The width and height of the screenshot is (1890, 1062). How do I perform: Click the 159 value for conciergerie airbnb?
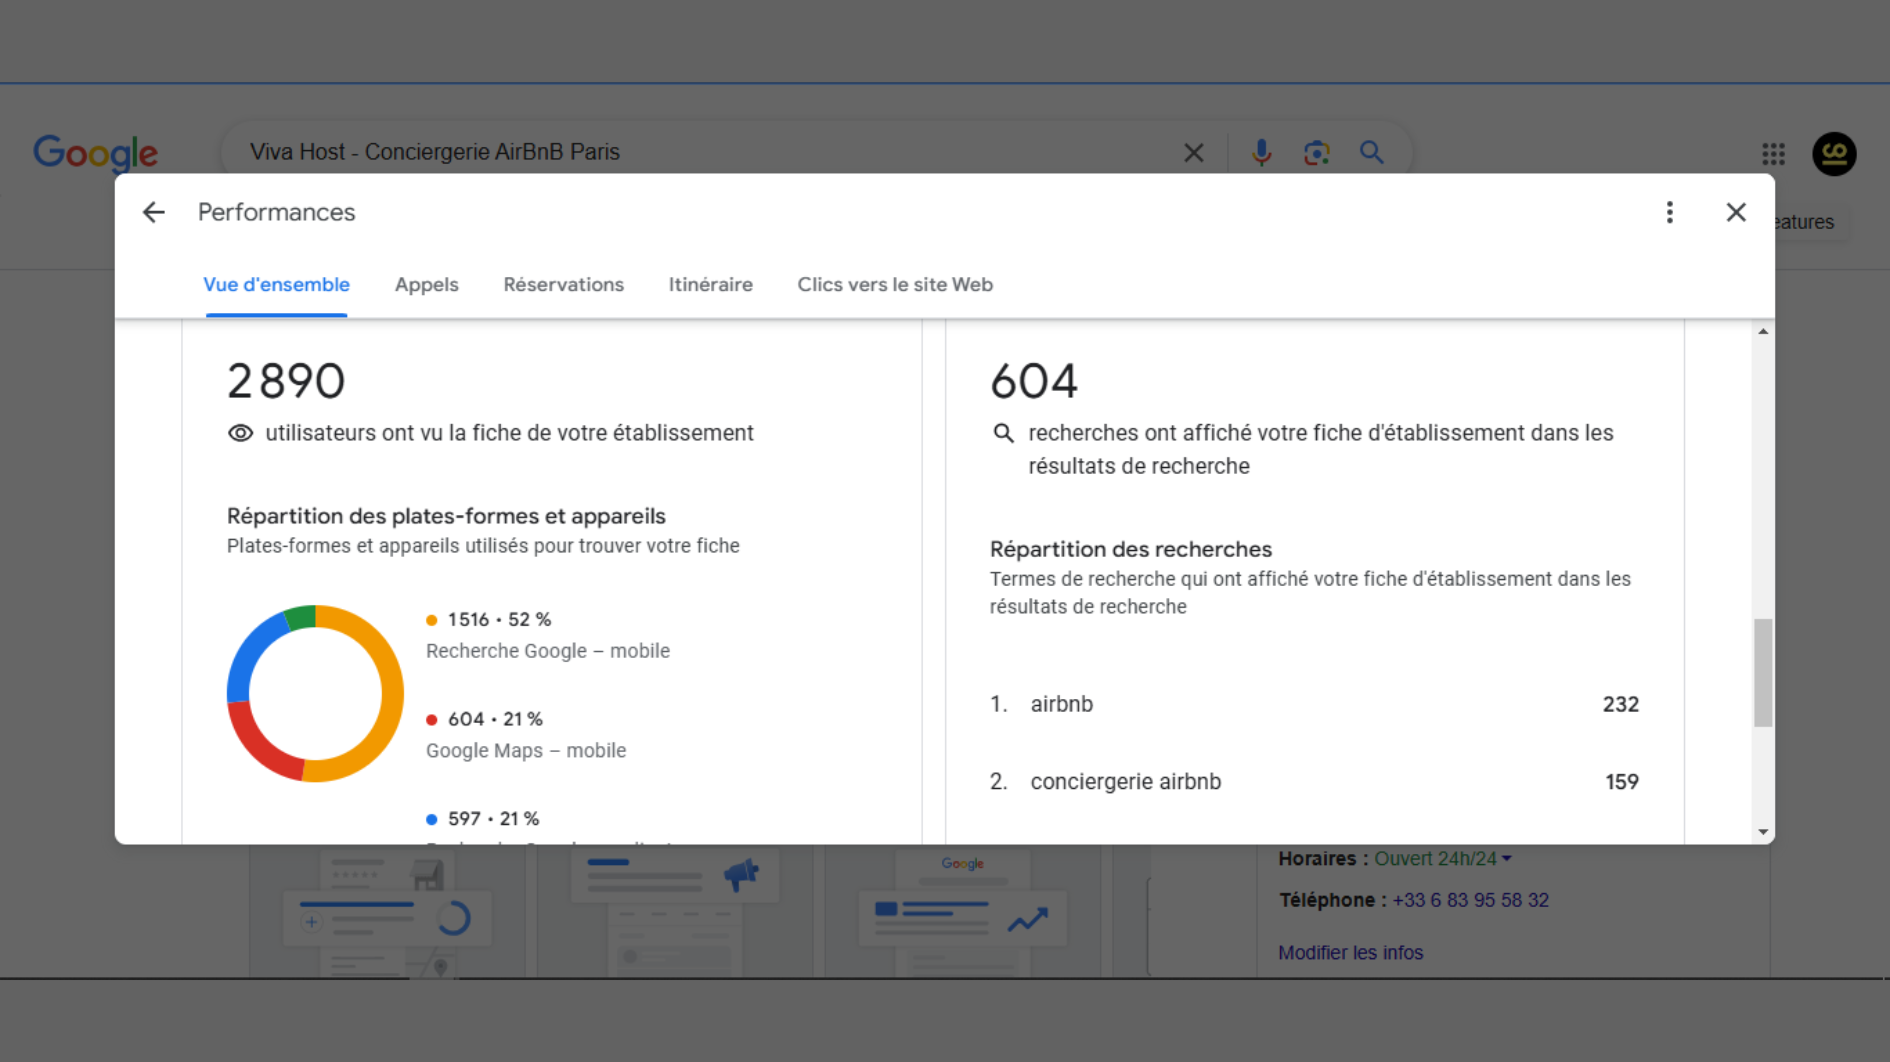pos(1622,782)
